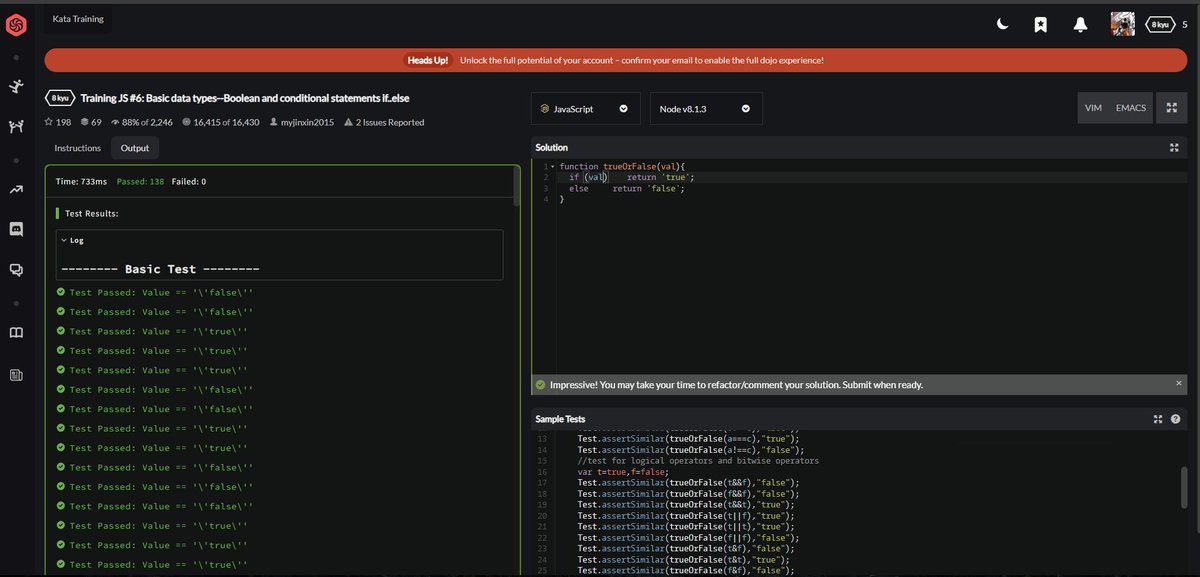This screenshot has height=577, width=1200.
Task: Toggle fullscreen layout button beside EMACS
Action: 1171,108
